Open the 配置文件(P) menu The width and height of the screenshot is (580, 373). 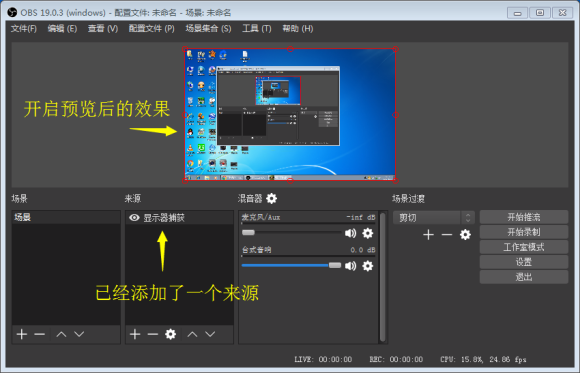click(x=152, y=28)
